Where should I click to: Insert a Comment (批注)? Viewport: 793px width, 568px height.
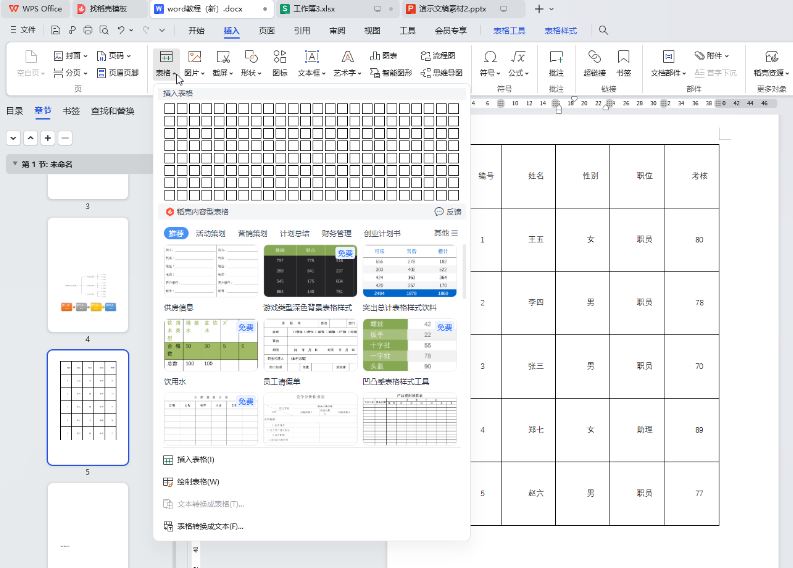556,63
